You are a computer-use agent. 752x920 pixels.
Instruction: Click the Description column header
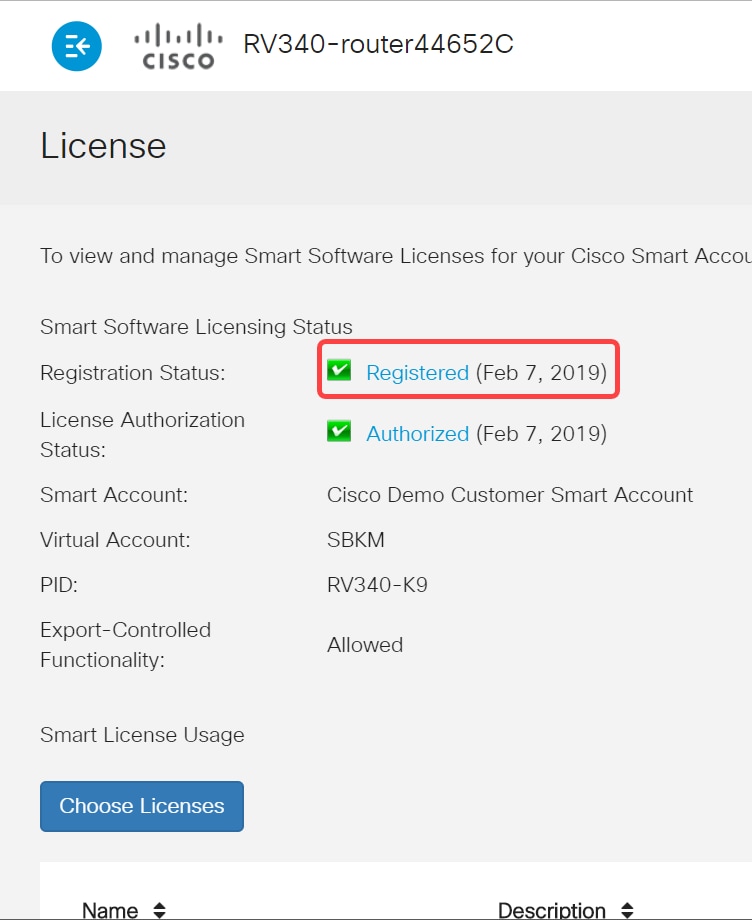552,910
